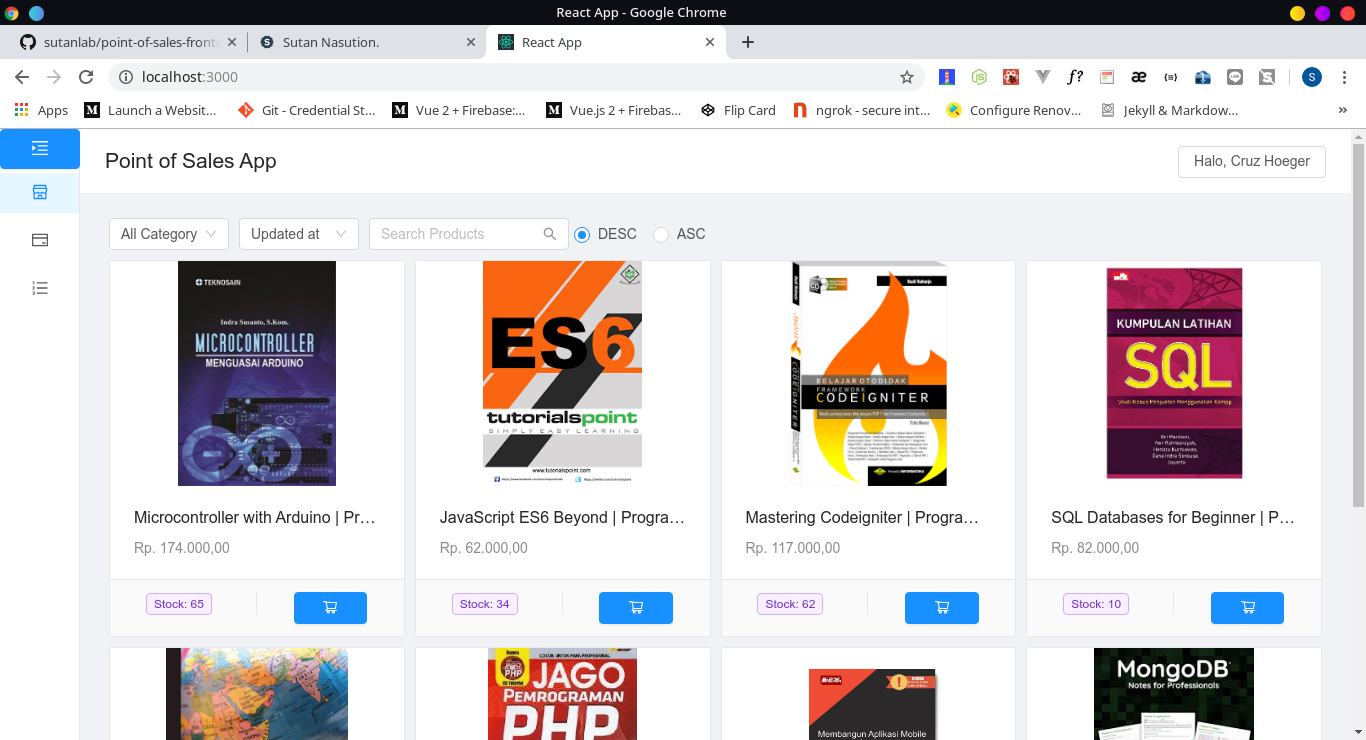Viewport: 1366px width, 740px height.
Task: Click MongoDB Notes book cover
Action: click(1172, 694)
